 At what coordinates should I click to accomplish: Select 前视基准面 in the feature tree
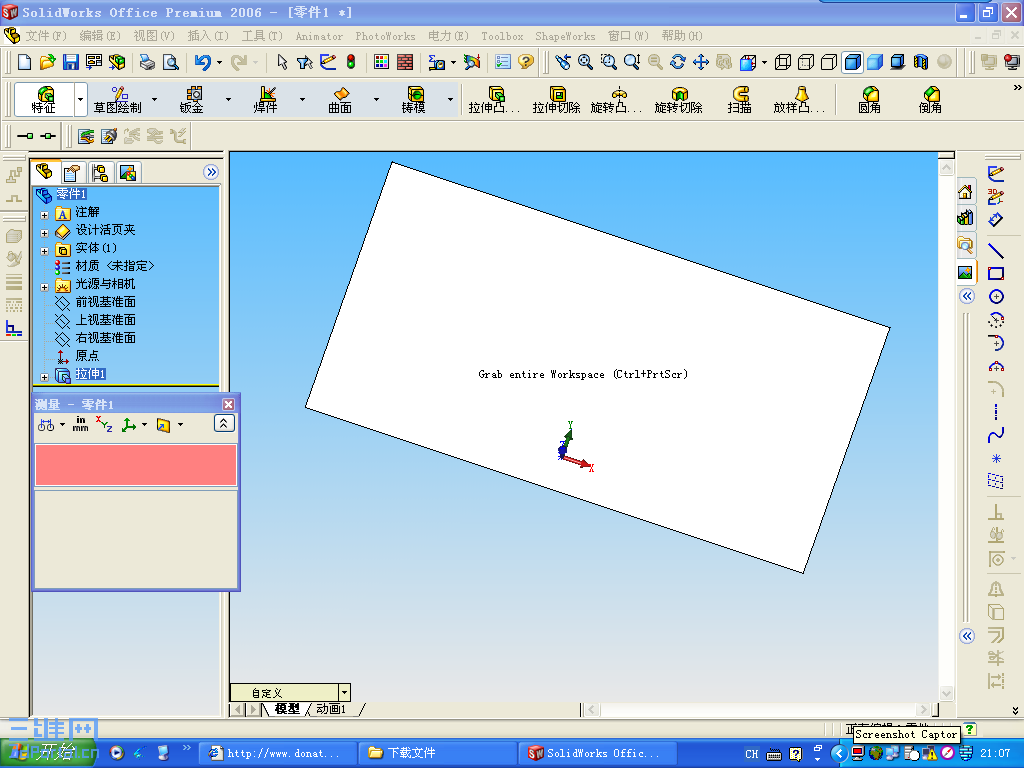(x=107, y=301)
